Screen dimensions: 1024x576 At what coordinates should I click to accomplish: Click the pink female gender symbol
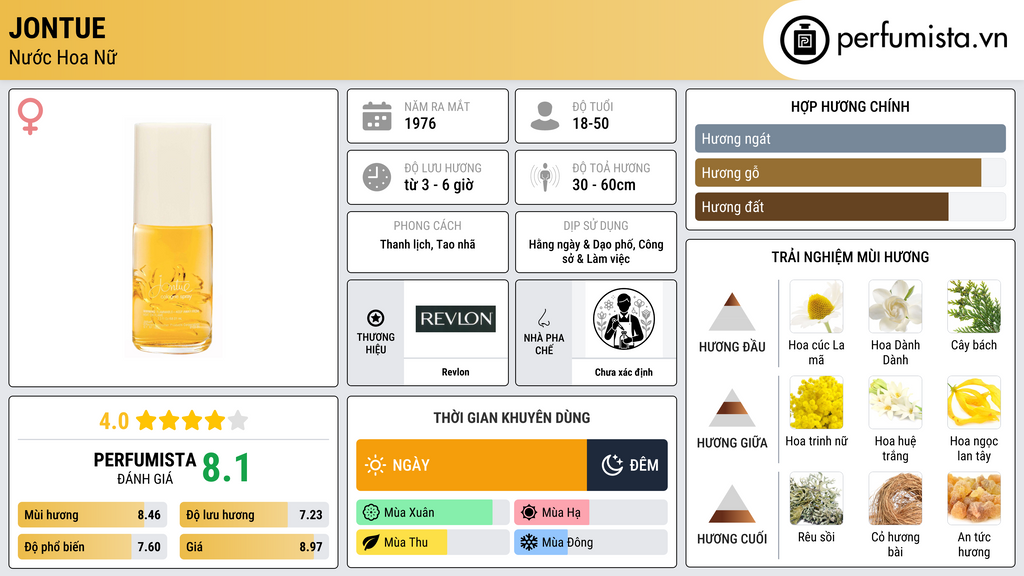(30, 116)
